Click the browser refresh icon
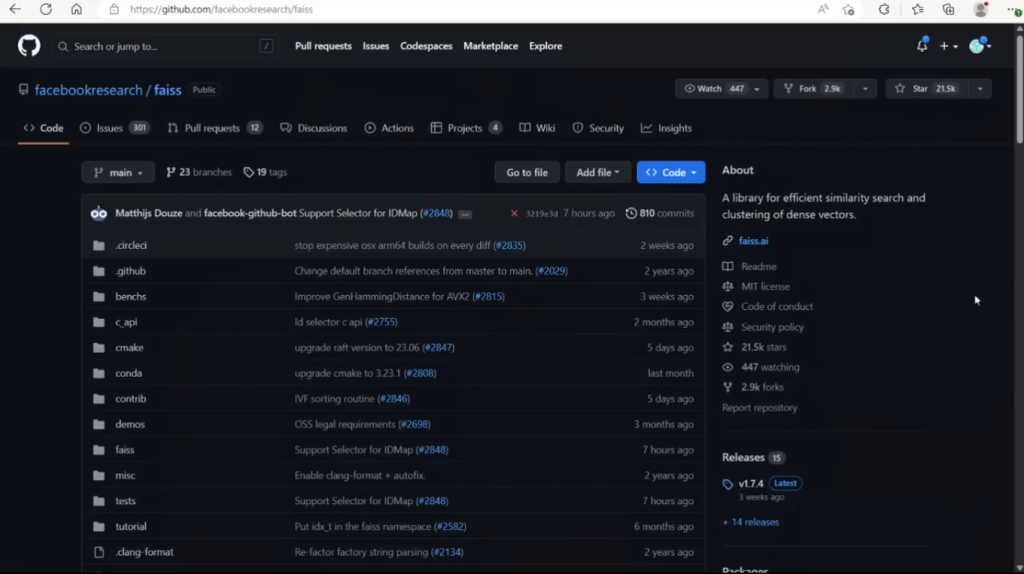The width and height of the screenshot is (1024, 574). [46, 9]
